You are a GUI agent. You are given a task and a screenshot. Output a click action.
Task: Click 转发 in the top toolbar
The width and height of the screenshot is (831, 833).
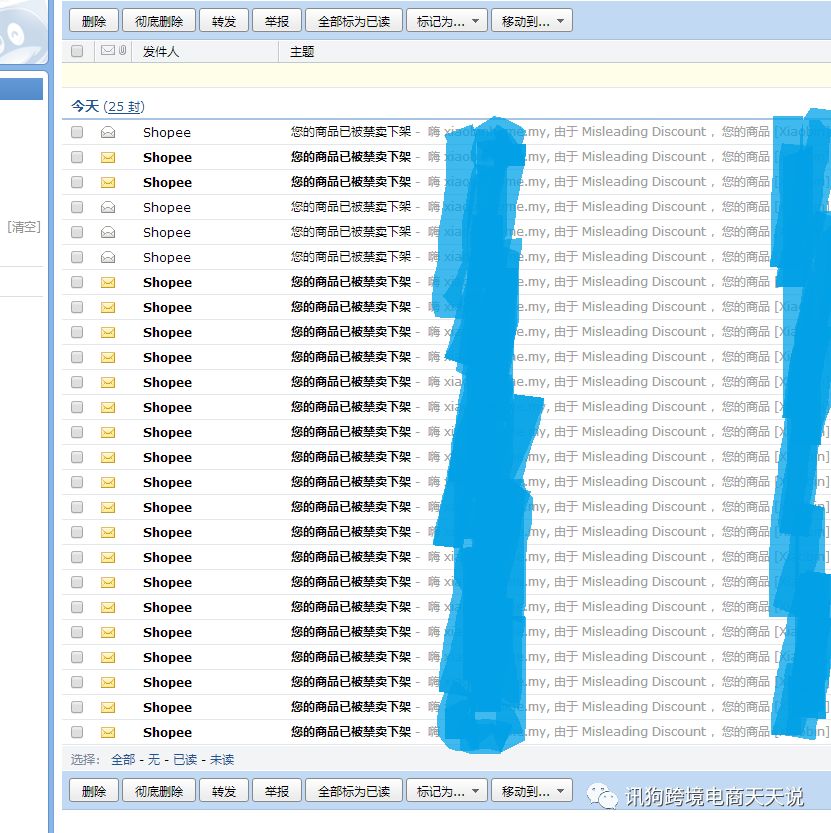[224, 21]
